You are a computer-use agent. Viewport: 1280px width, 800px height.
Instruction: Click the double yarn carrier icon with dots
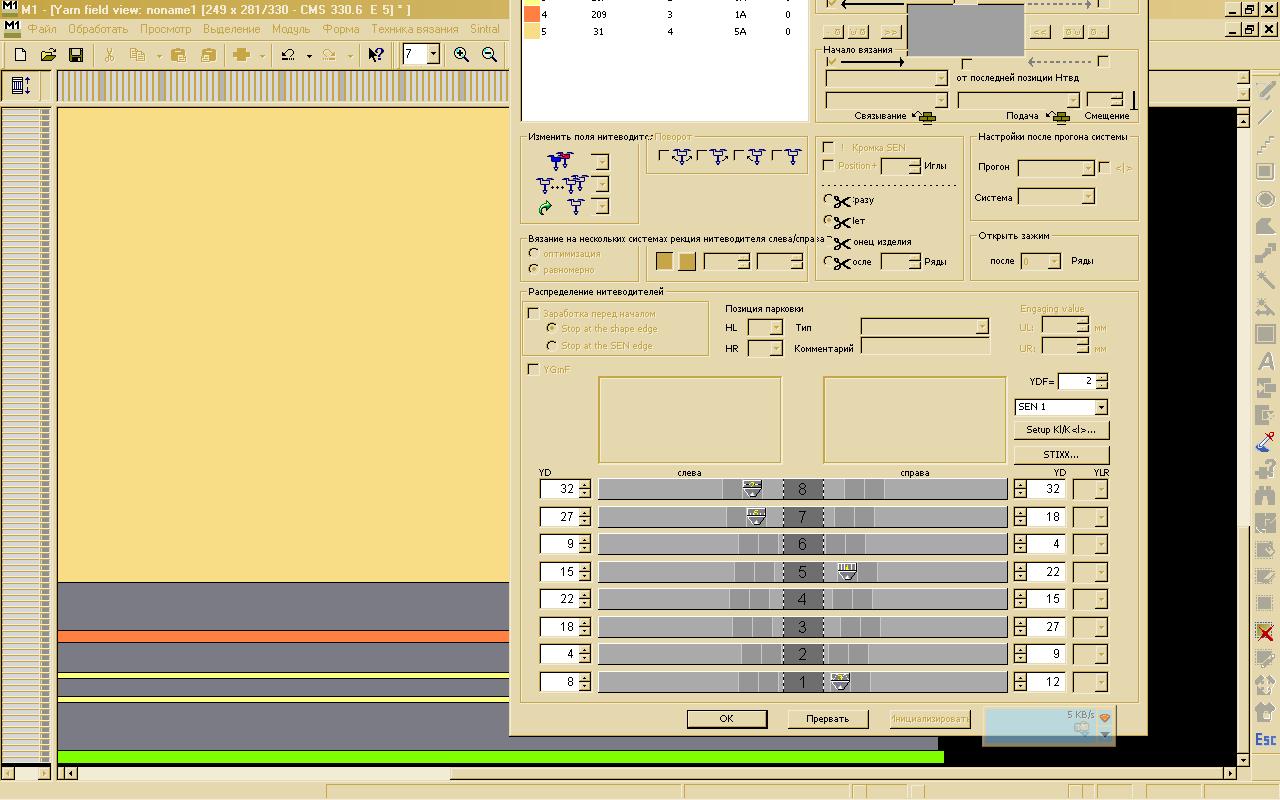561,184
